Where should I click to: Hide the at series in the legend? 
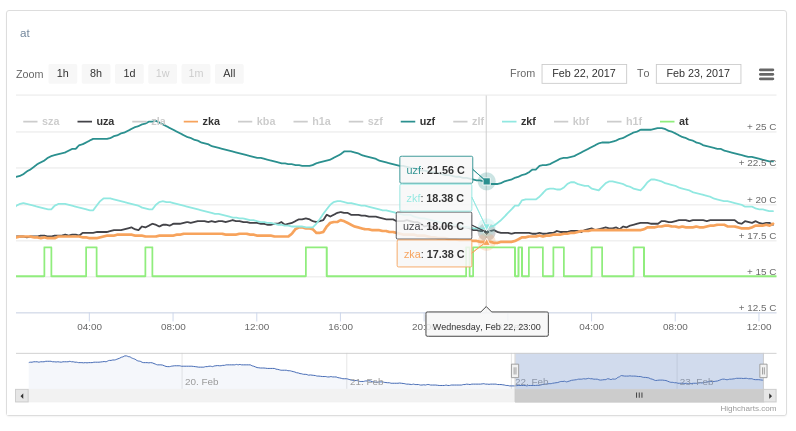(x=675, y=121)
